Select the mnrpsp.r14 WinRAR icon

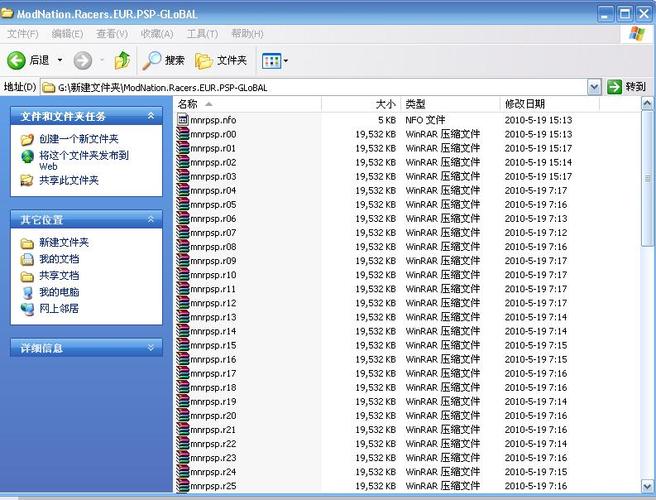182,331
